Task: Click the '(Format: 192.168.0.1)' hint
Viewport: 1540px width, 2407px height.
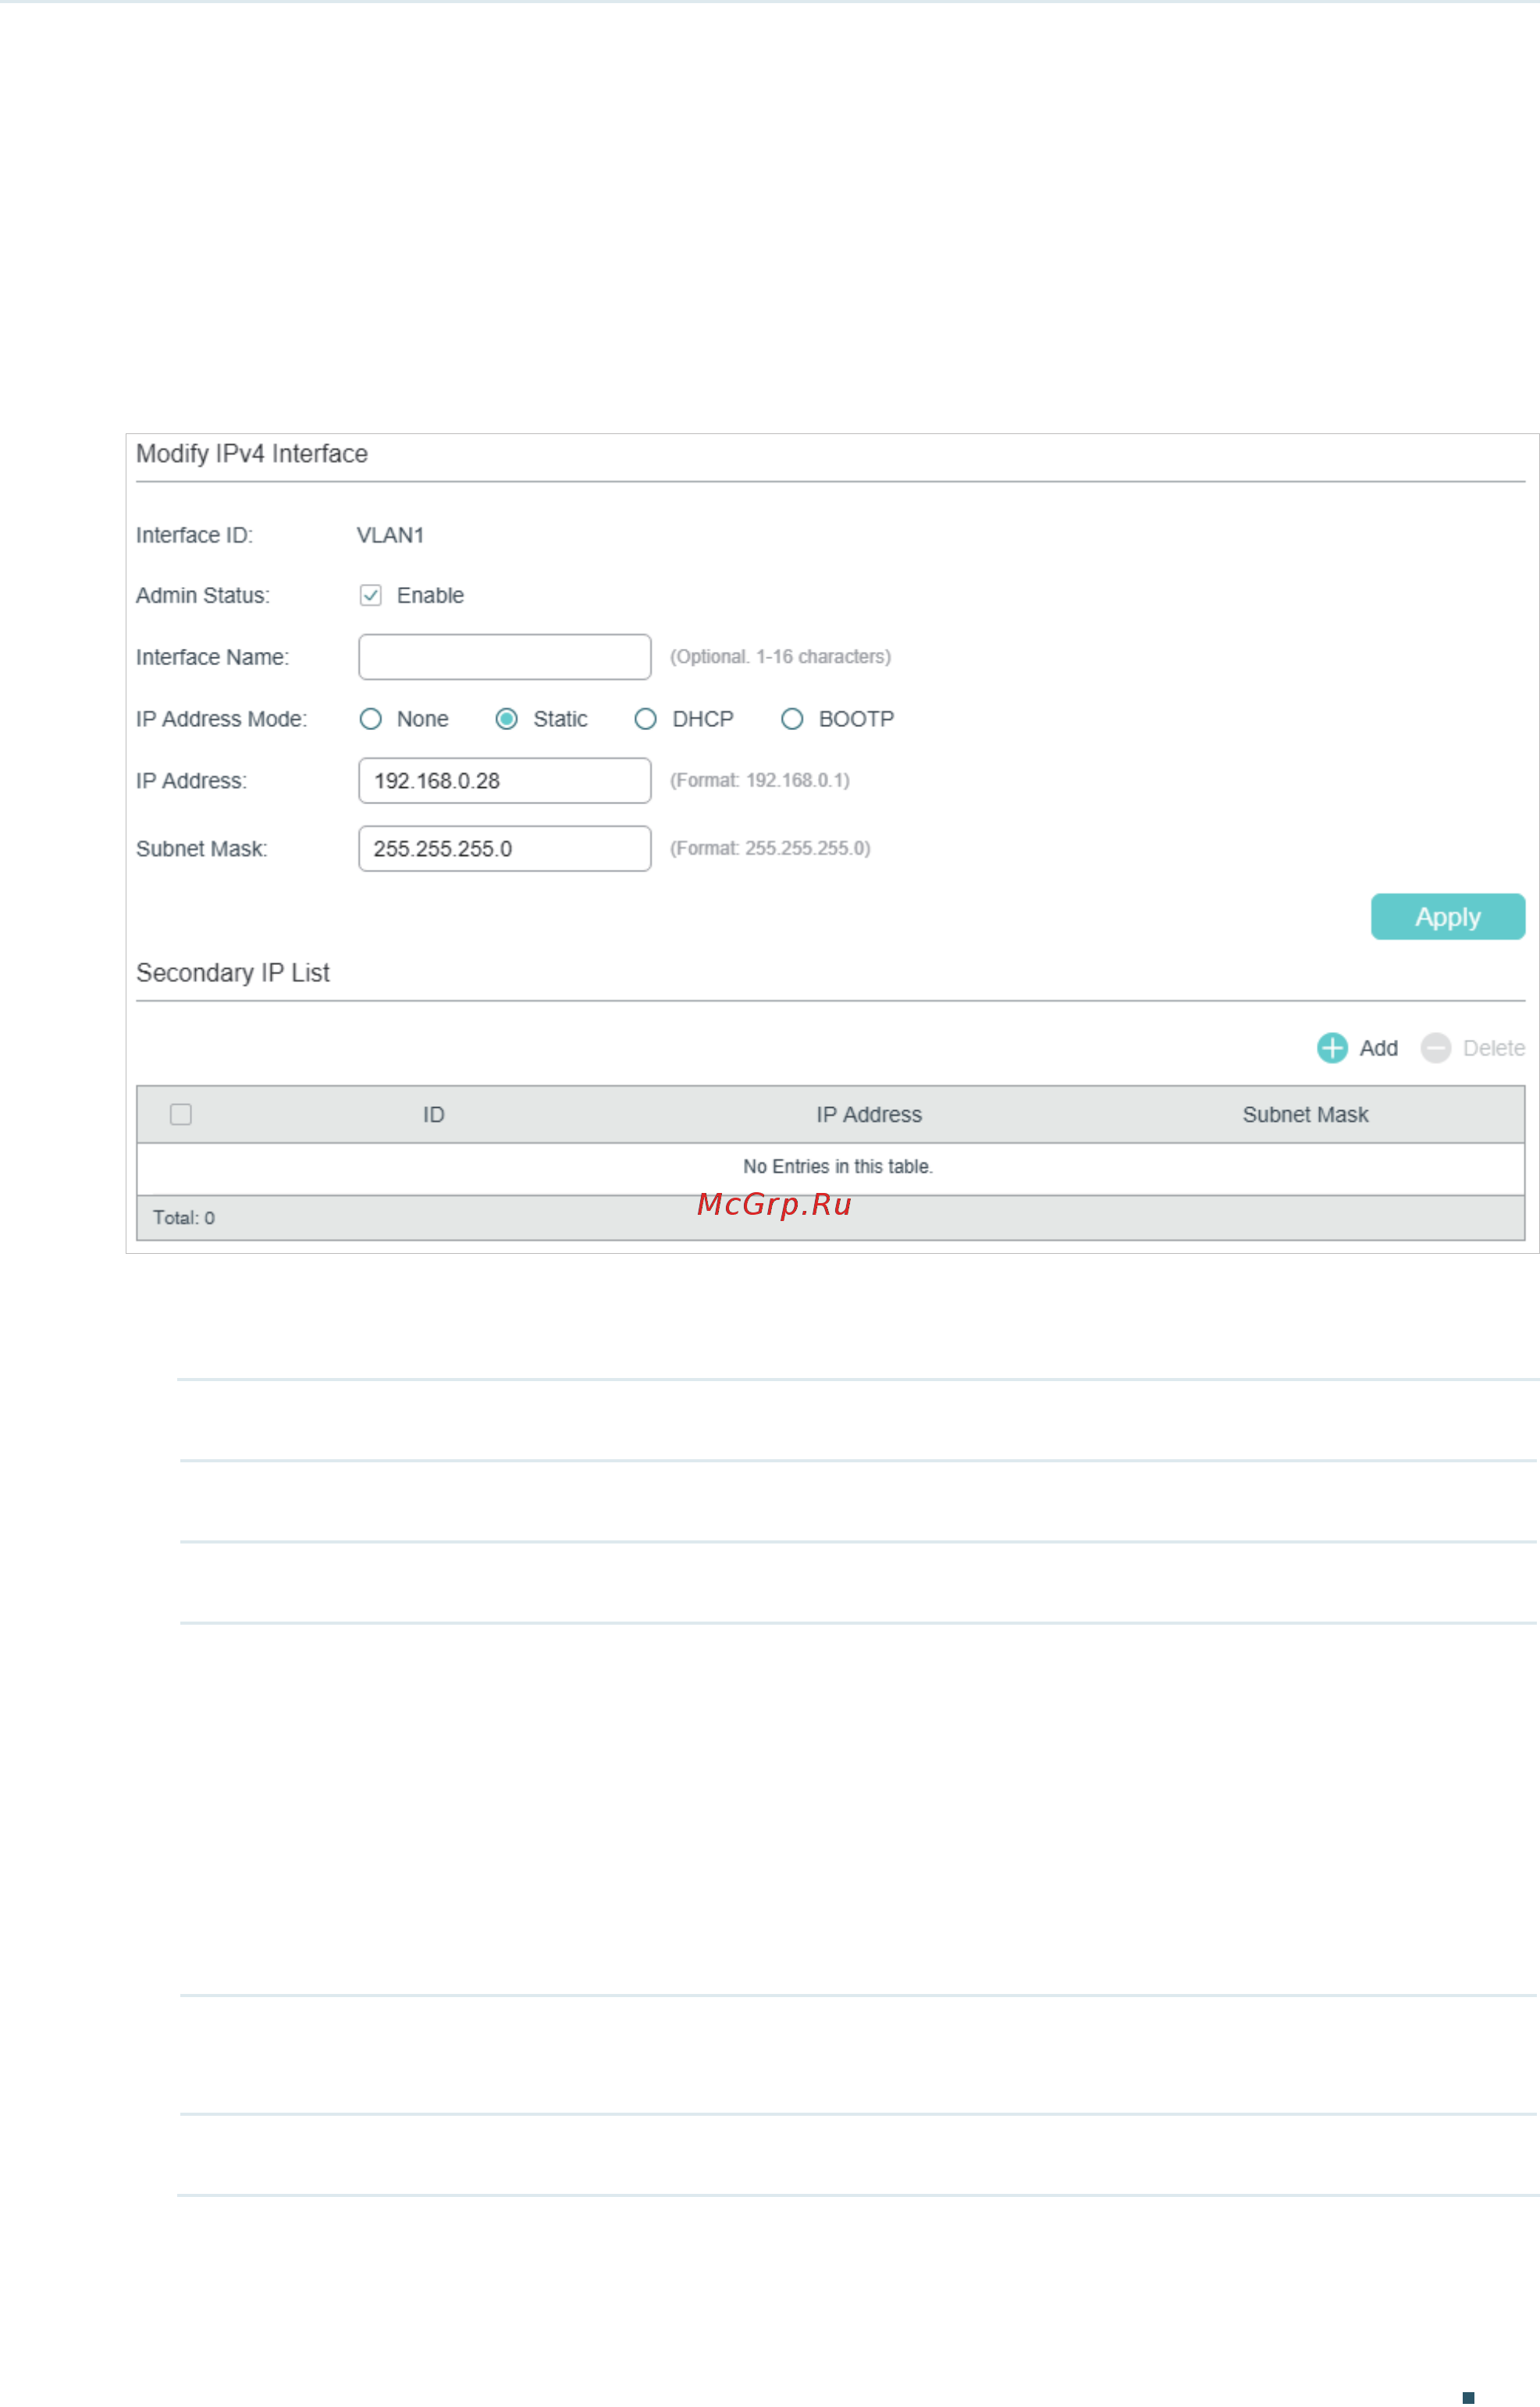Action: (760, 780)
